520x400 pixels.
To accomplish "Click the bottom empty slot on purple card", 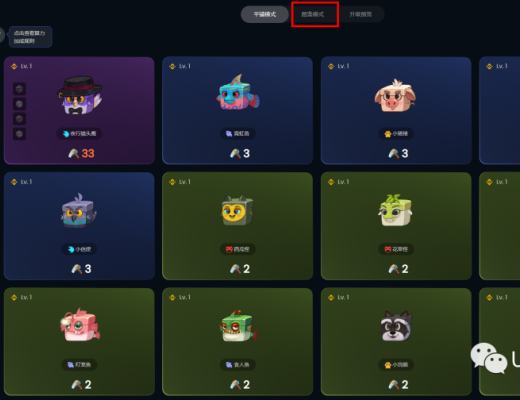I will click(x=19, y=134).
